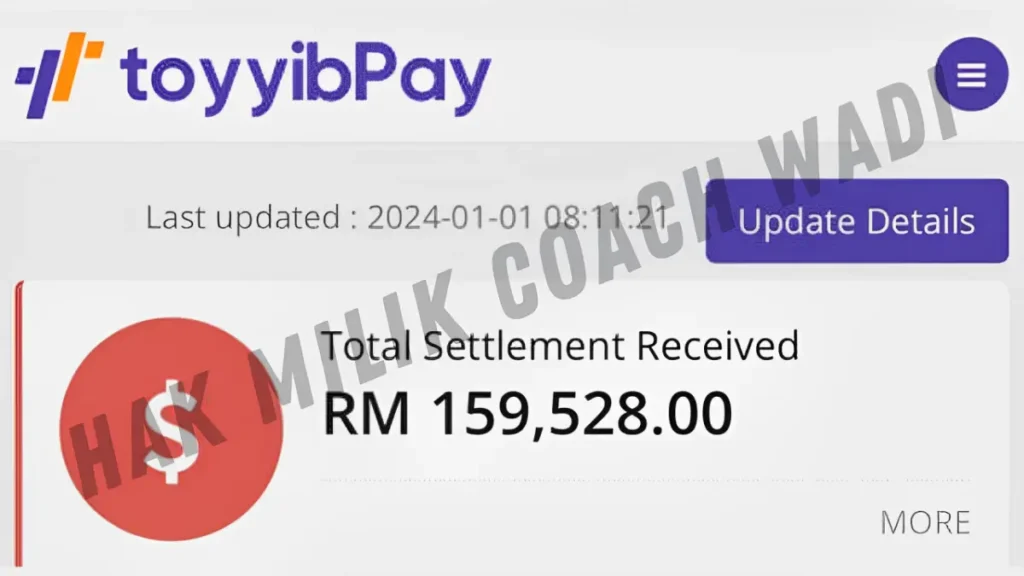Click the white dollar symbol inside the circle
This screenshot has height=576, width=1024.
[x=171, y=430]
